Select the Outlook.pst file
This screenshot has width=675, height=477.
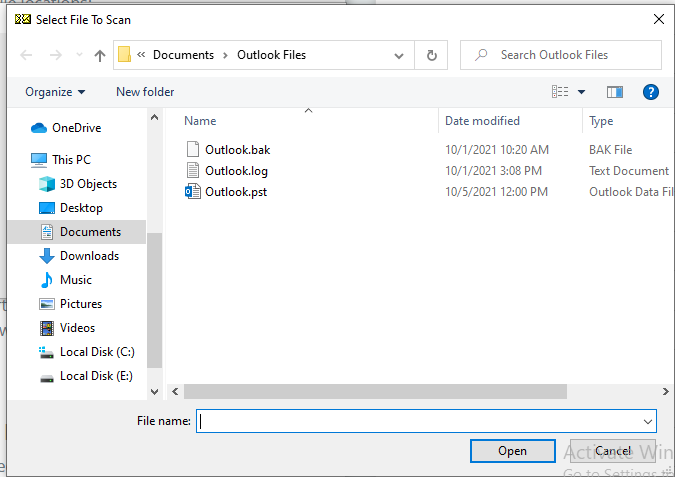click(x=236, y=192)
